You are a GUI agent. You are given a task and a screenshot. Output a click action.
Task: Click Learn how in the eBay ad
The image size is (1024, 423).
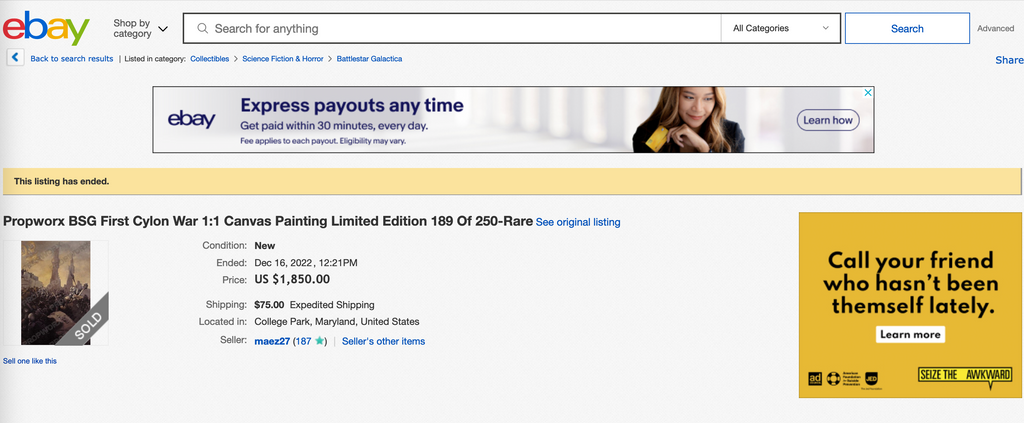[x=828, y=120]
